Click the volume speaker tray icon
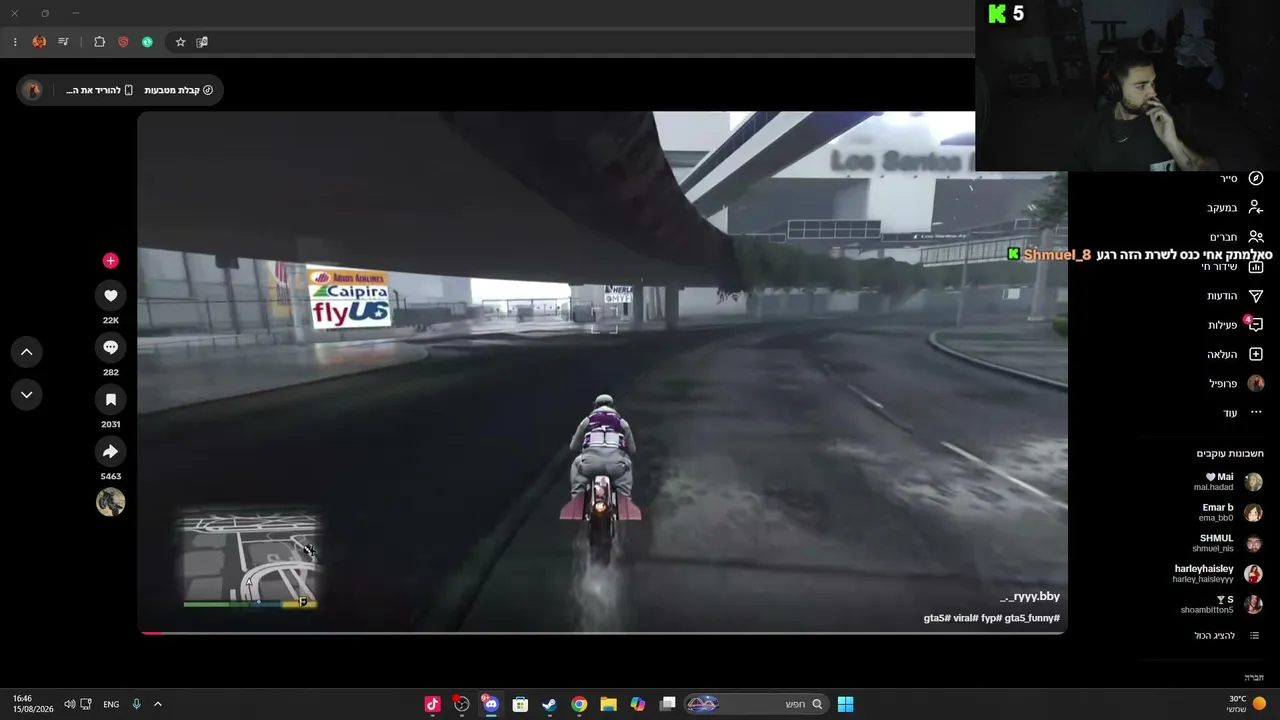1280x720 pixels. pos(69,704)
